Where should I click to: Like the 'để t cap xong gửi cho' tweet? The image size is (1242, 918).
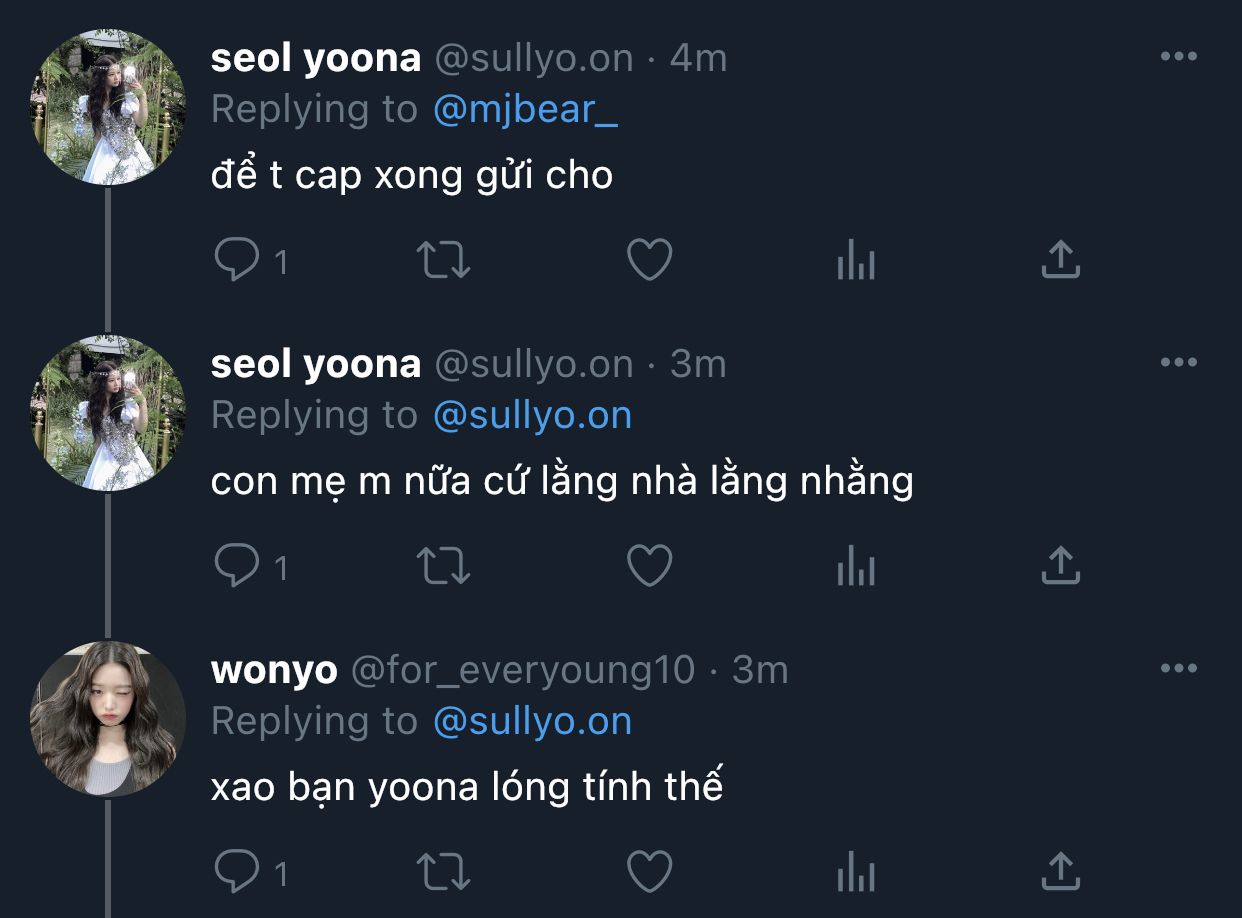click(x=649, y=260)
